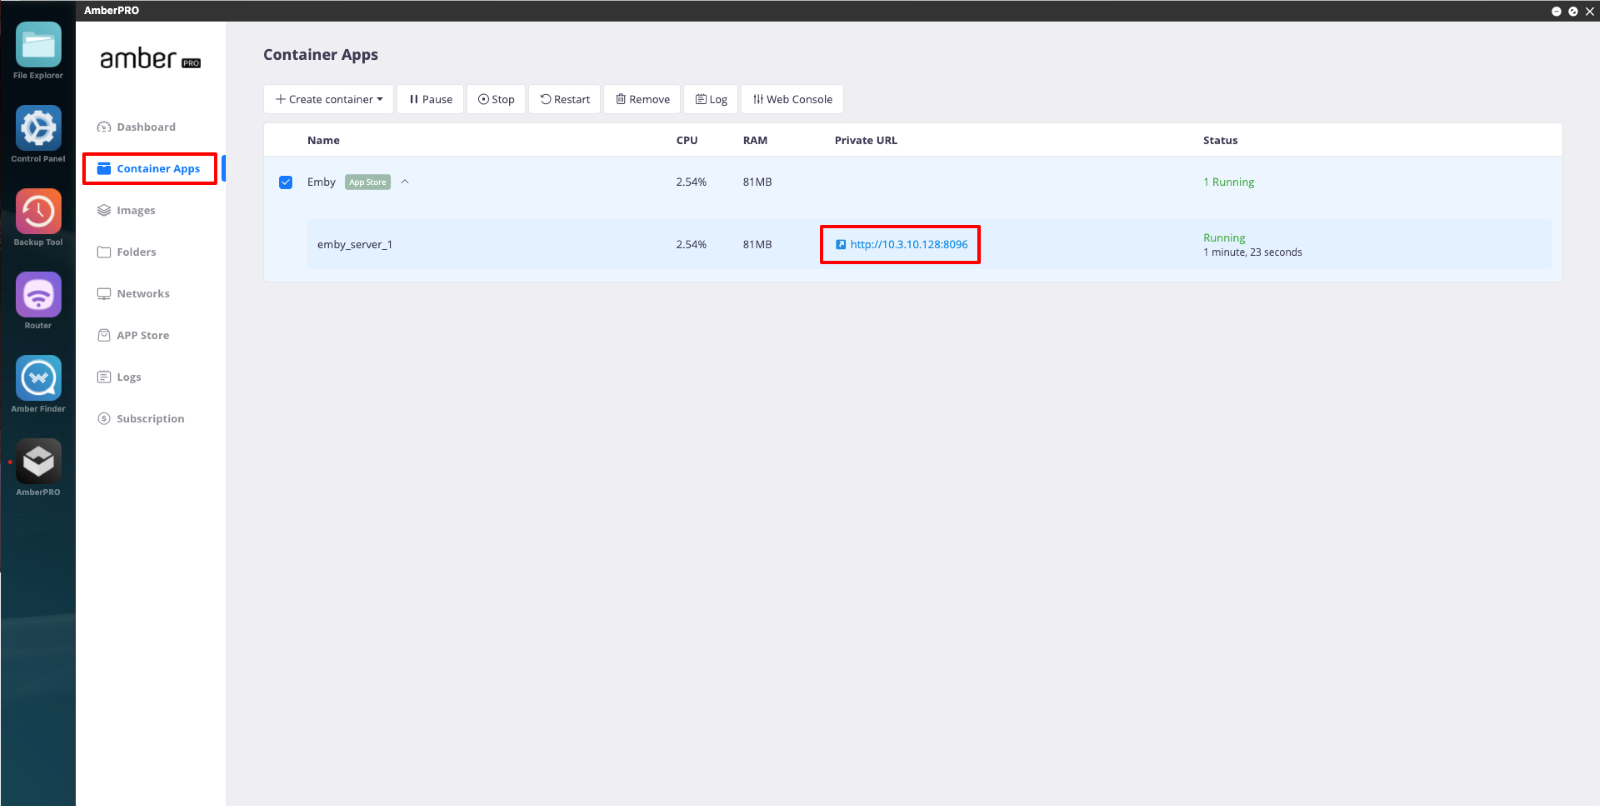Launch Backup Tool from the dock
The height and width of the screenshot is (806, 1600).
(x=38, y=211)
